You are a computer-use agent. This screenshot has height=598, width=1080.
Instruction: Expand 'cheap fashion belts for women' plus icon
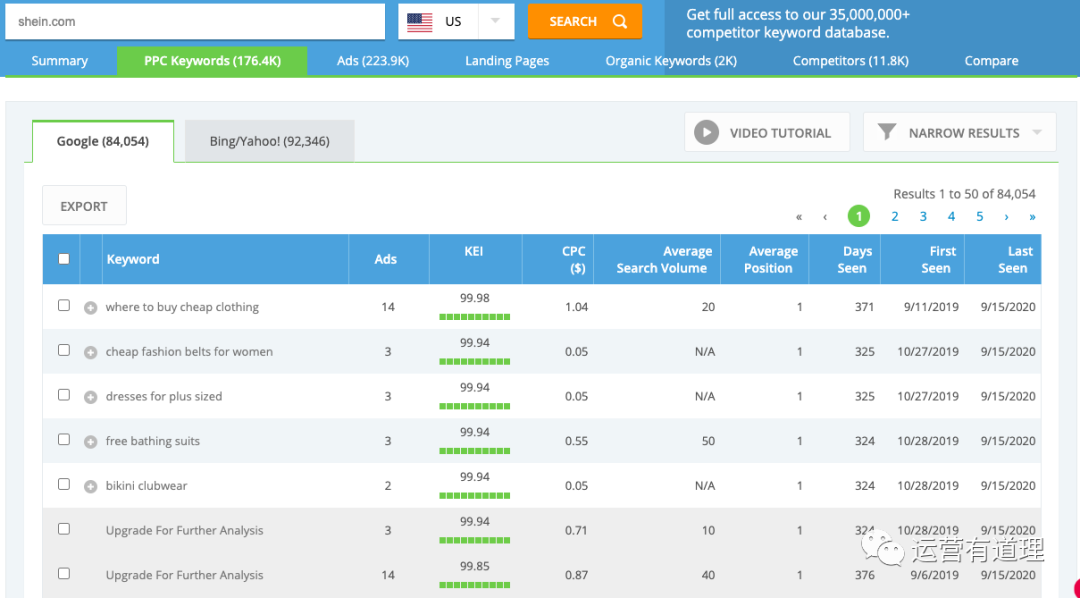91,353
